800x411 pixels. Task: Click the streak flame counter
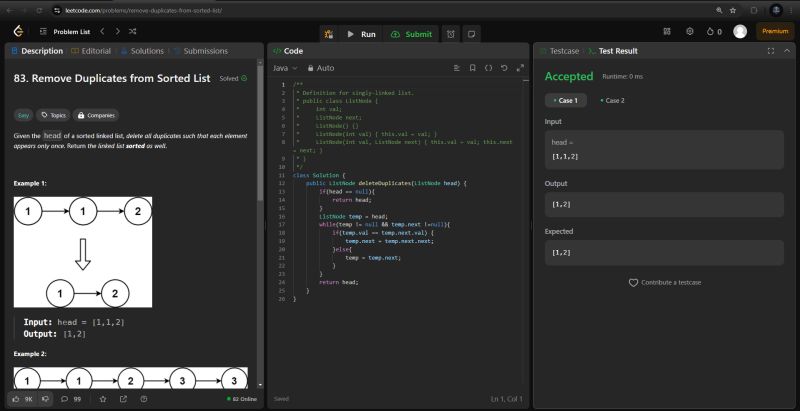[x=714, y=32]
